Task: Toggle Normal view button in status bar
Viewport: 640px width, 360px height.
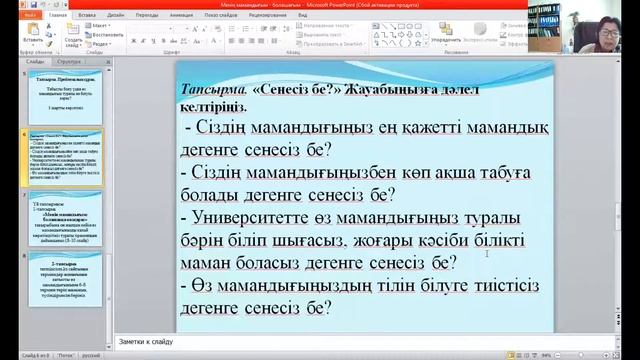Action: point(510,356)
